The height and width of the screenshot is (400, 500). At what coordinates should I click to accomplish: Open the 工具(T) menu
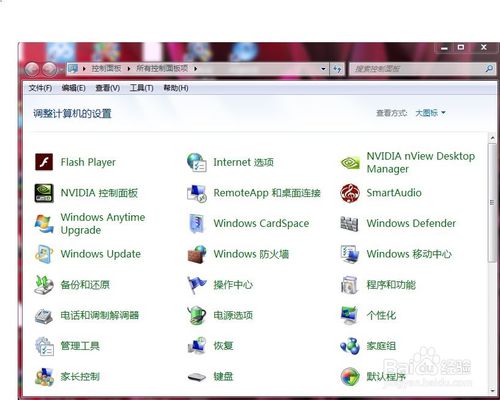point(141,88)
